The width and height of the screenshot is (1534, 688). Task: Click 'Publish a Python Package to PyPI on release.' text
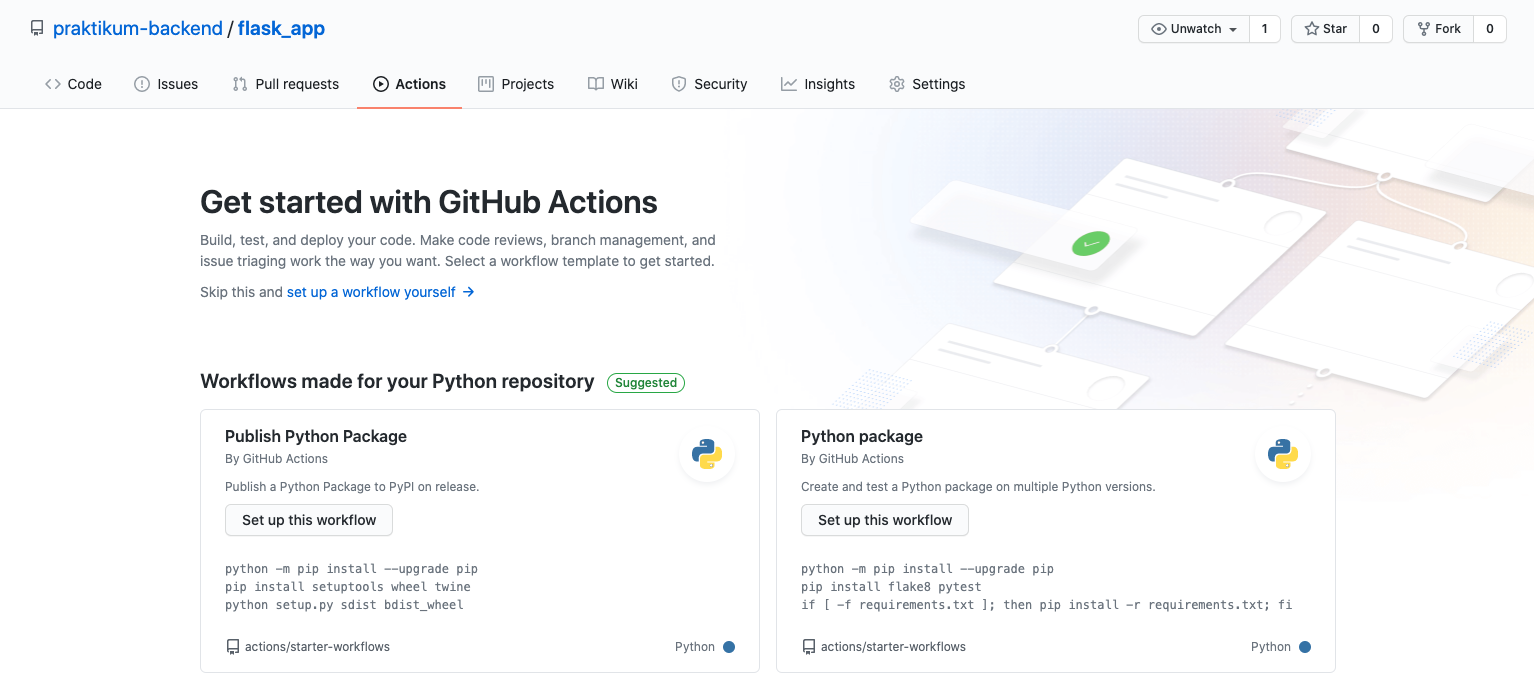point(352,487)
